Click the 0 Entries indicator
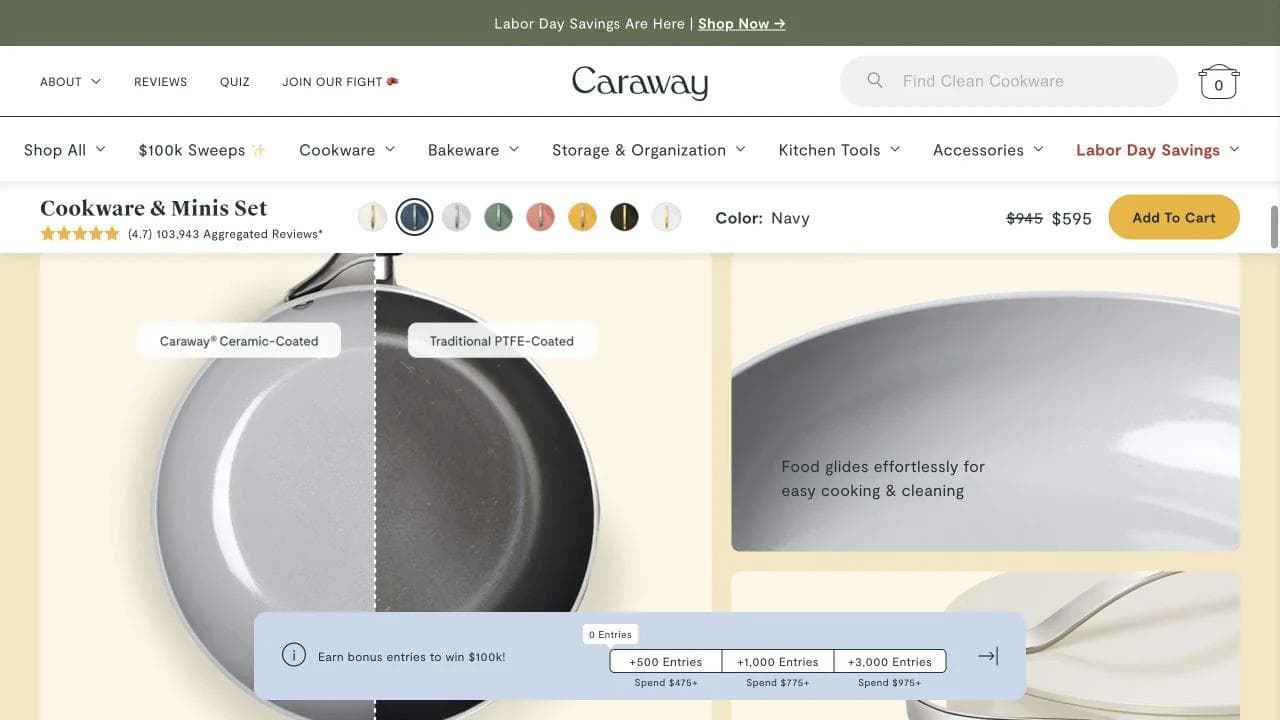The height and width of the screenshot is (720, 1280). click(x=610, y=634)
